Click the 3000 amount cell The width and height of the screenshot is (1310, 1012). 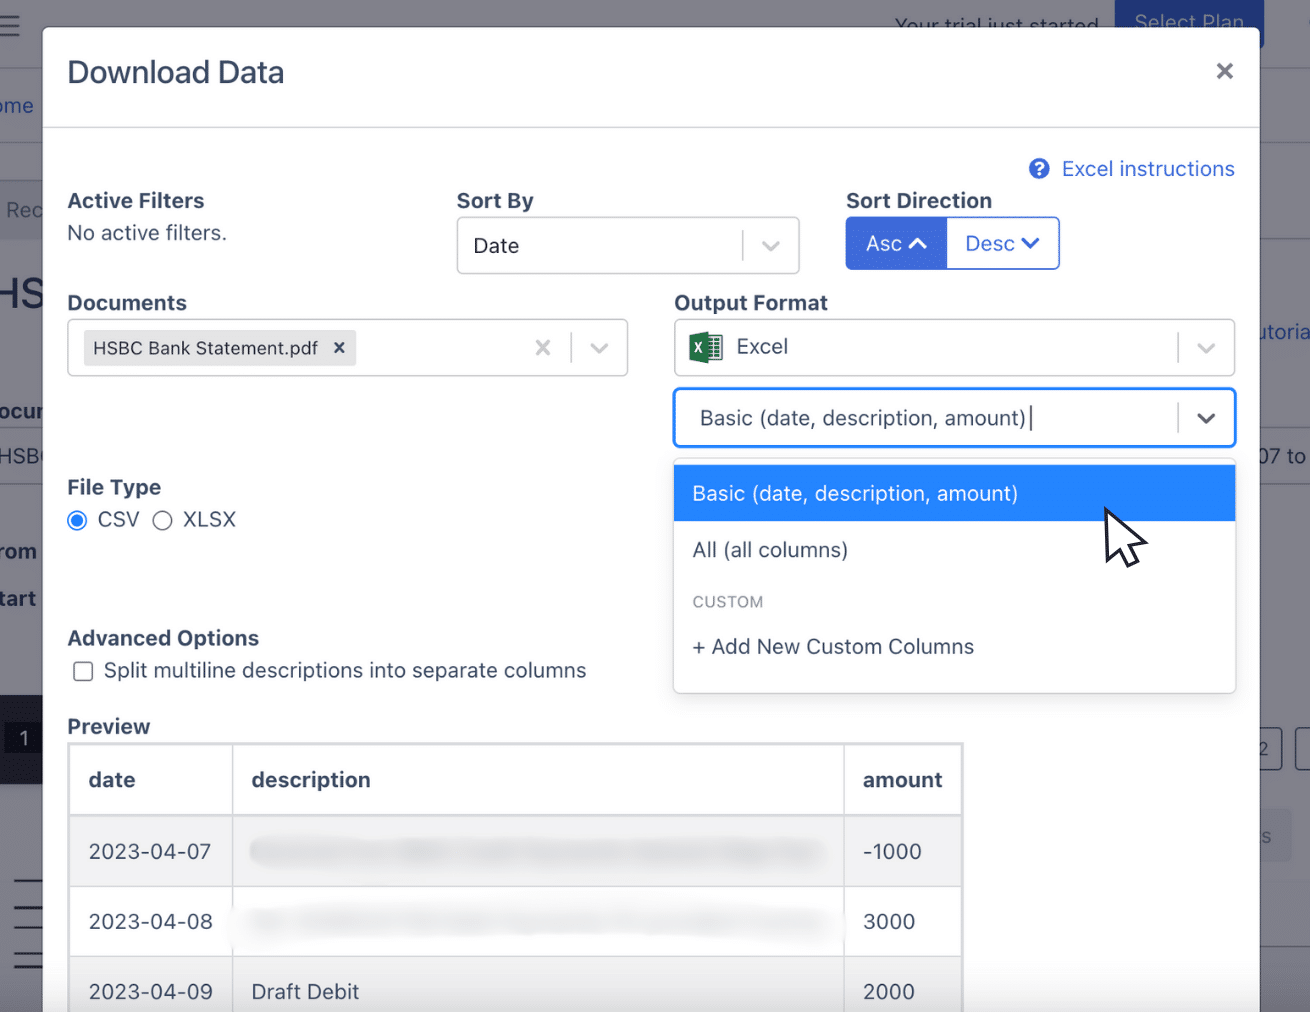pos(903,921)
